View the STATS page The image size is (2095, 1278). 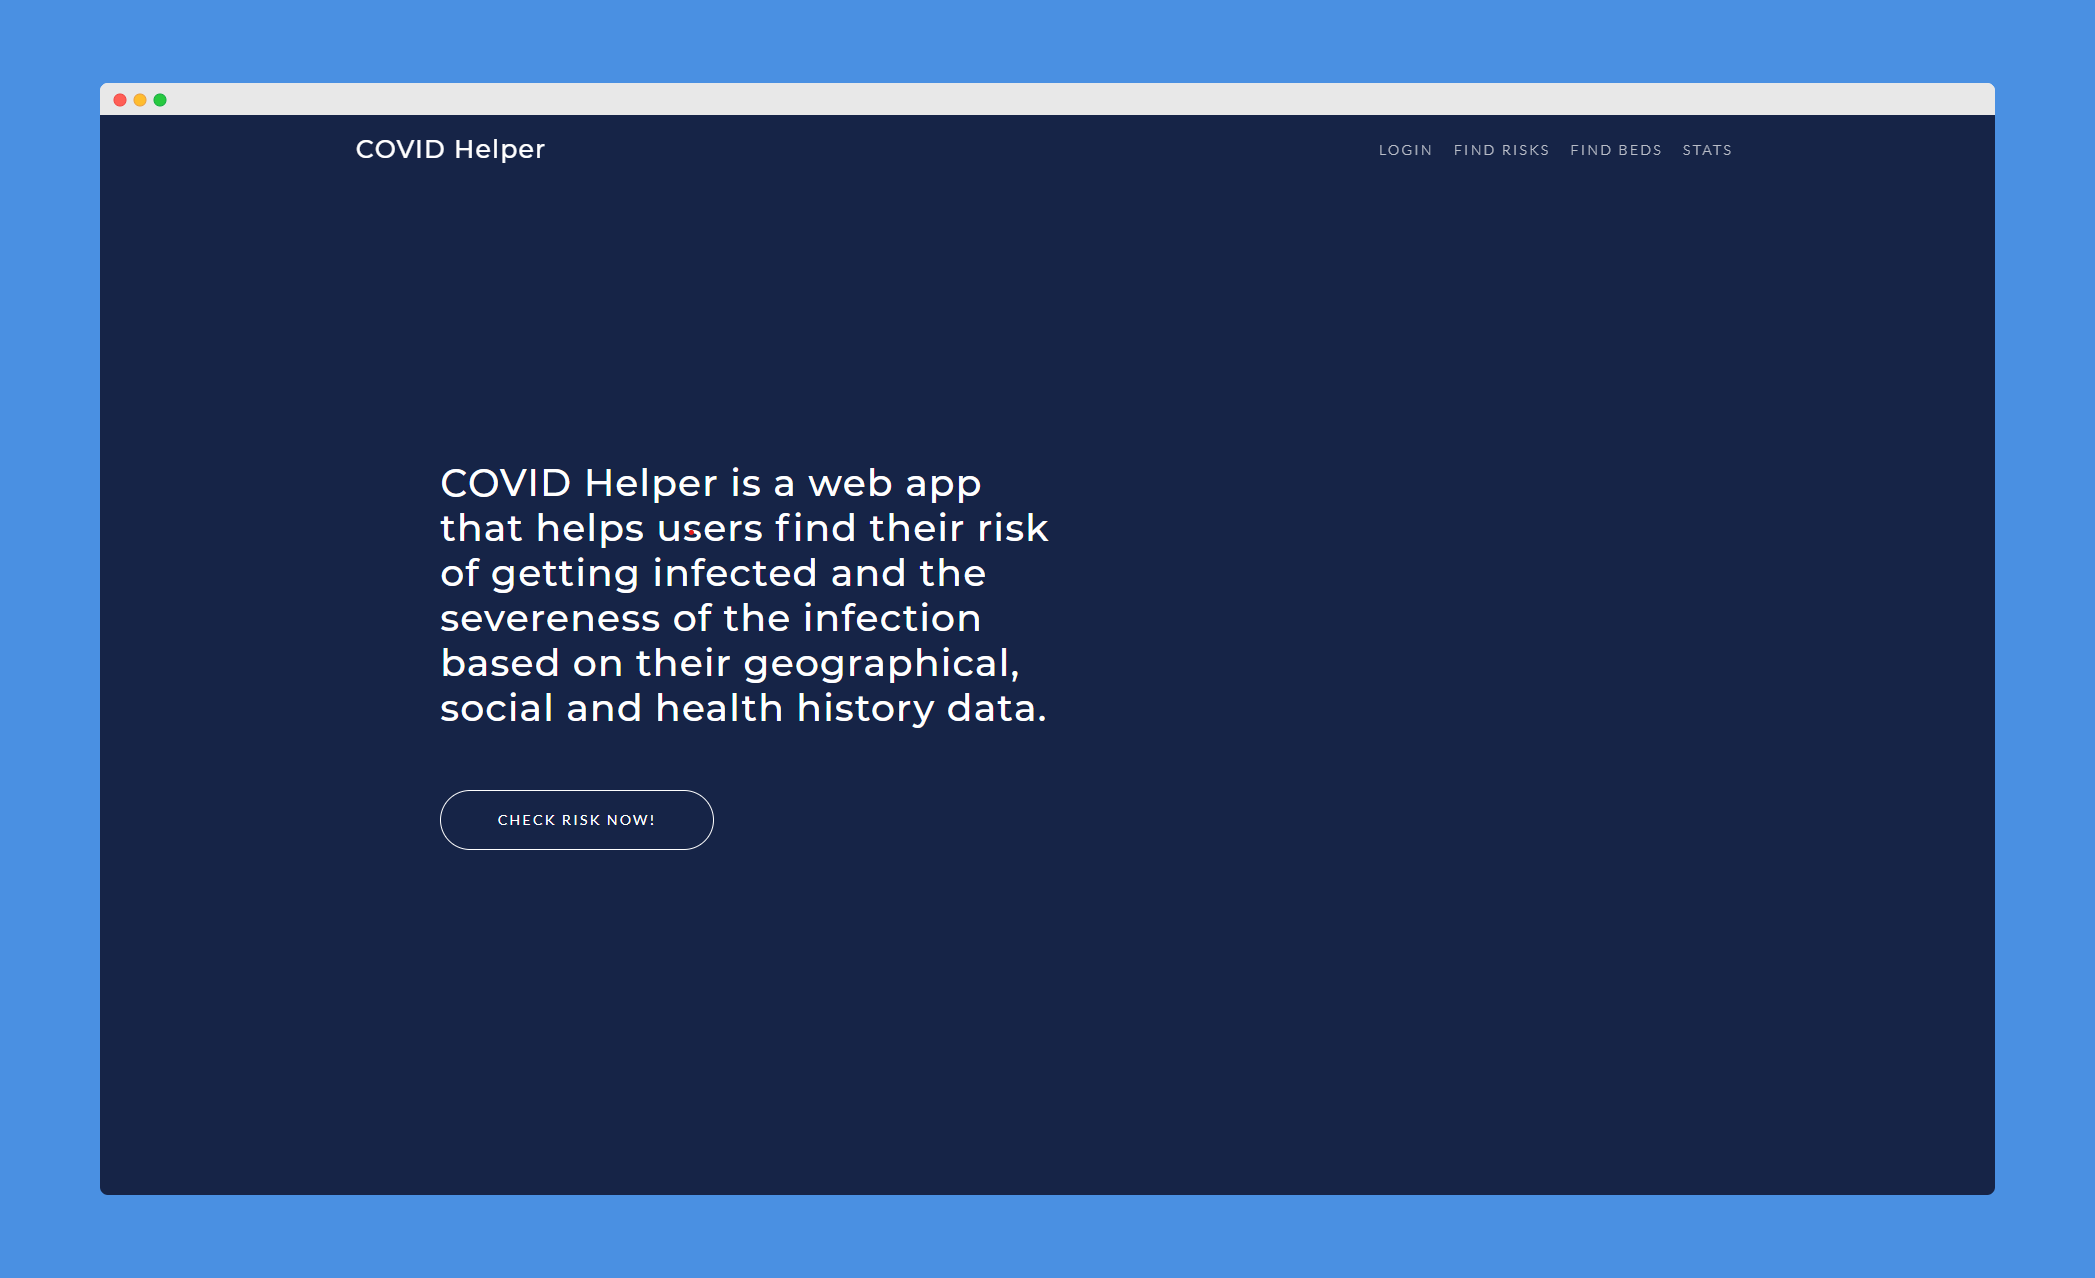tap(1706, 150)
